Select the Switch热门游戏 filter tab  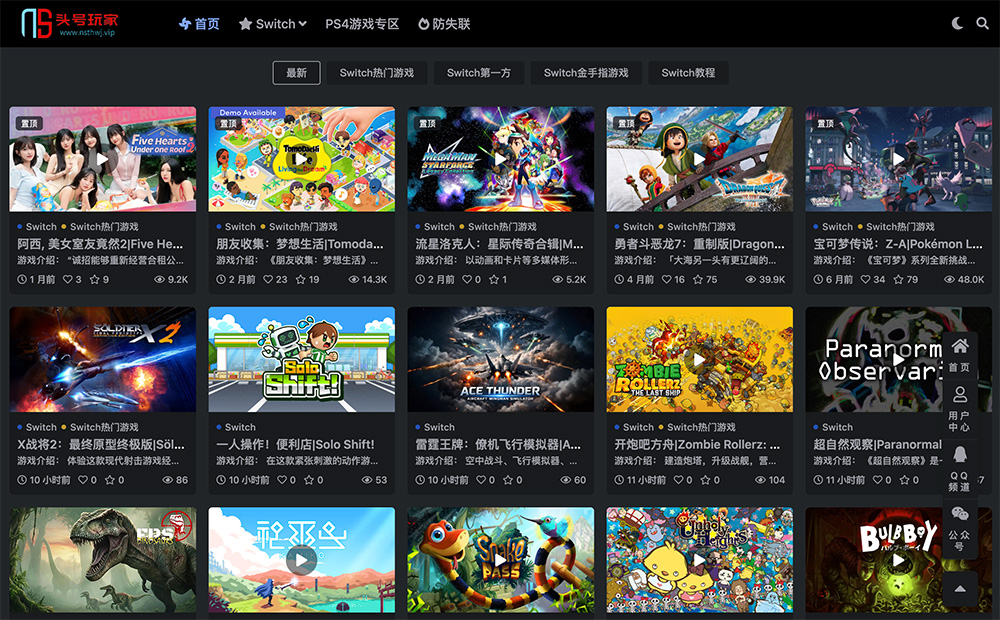[377, 73]
